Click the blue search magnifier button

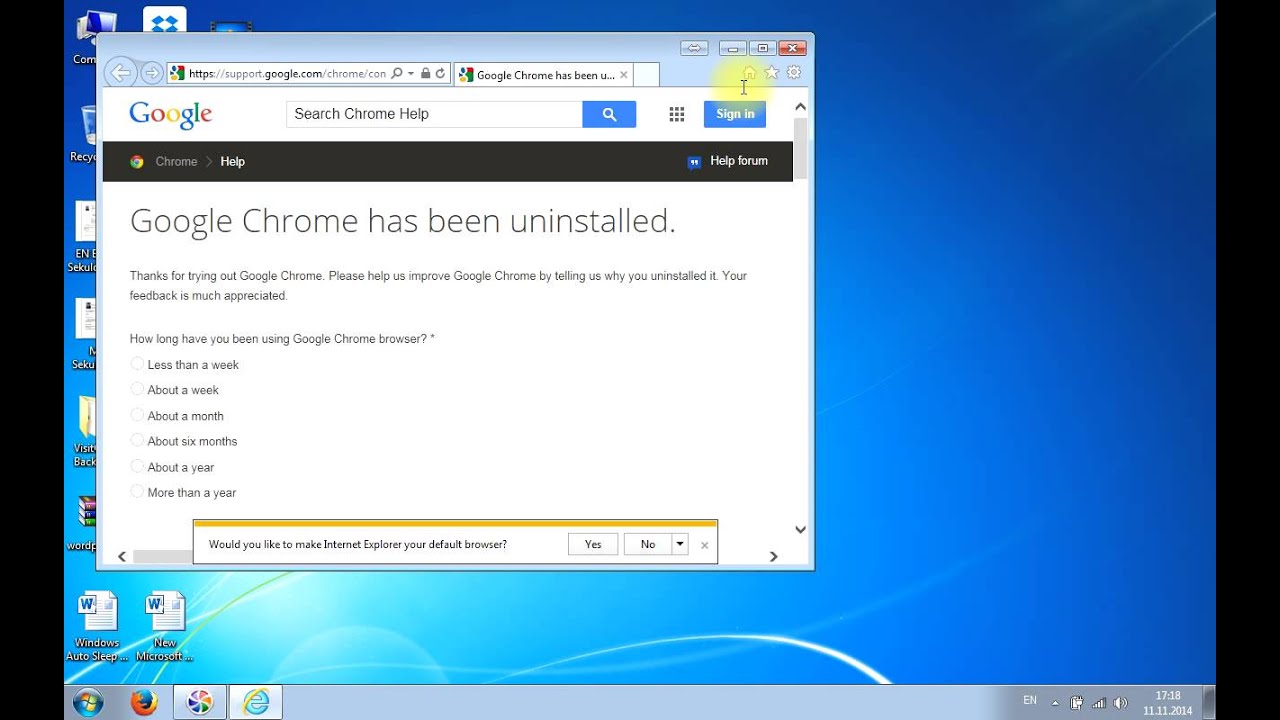point(609,114)
